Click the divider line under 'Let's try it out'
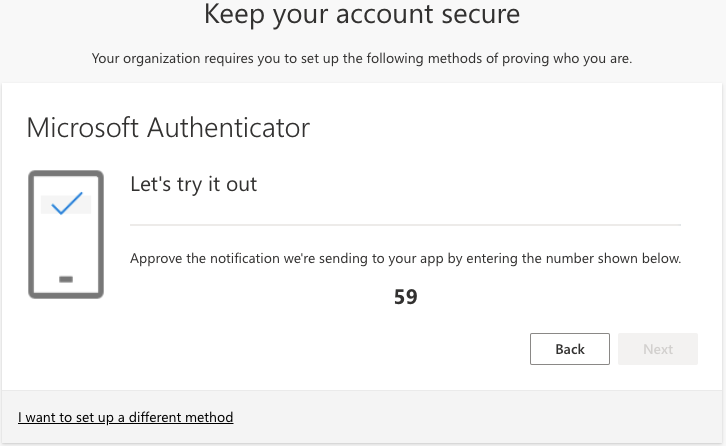 click(x=405, y=224)
